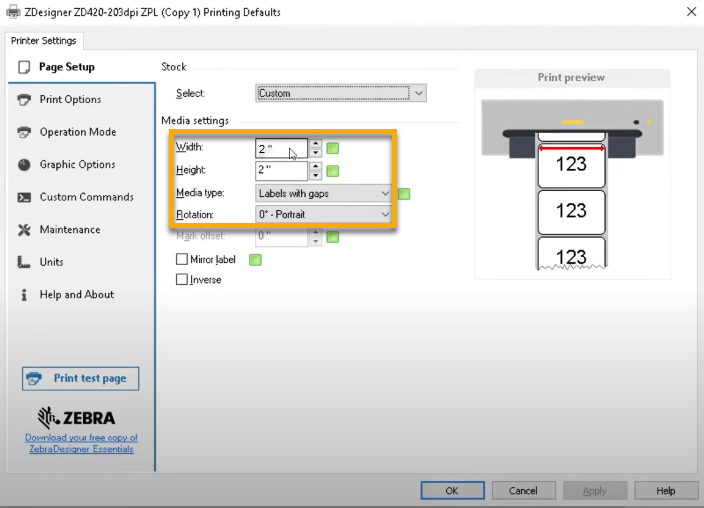Click the Print test page button
Image resolution: width=704 pixels, height=508 pixels.
click(80, 379)
